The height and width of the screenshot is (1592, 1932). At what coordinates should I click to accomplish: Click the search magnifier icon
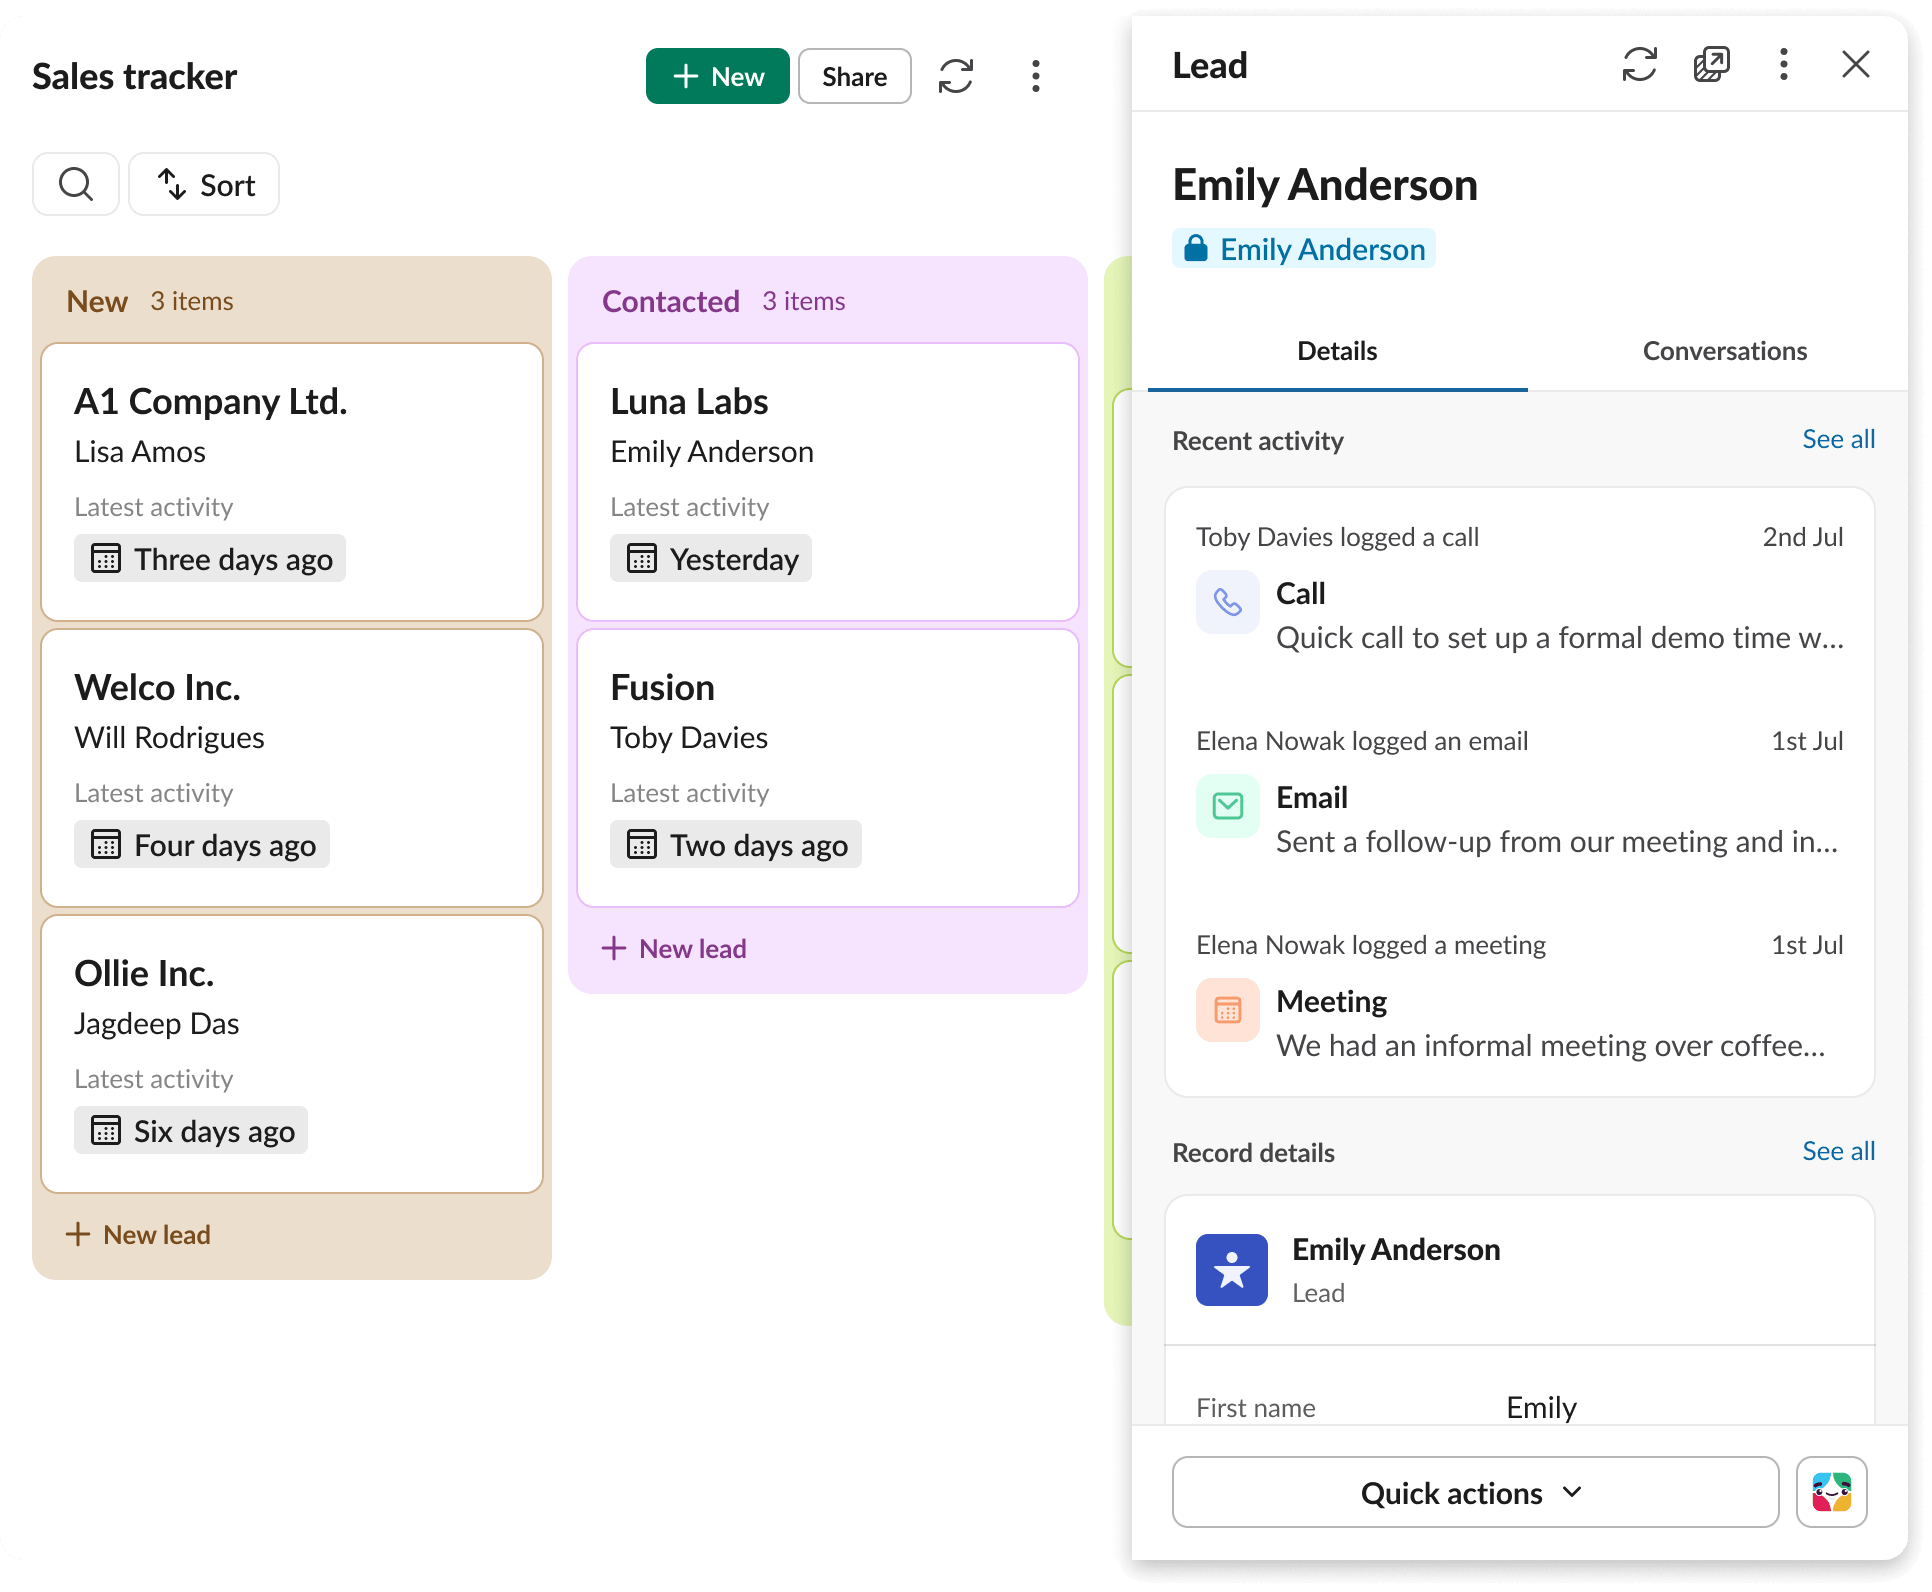click(76, 184)
